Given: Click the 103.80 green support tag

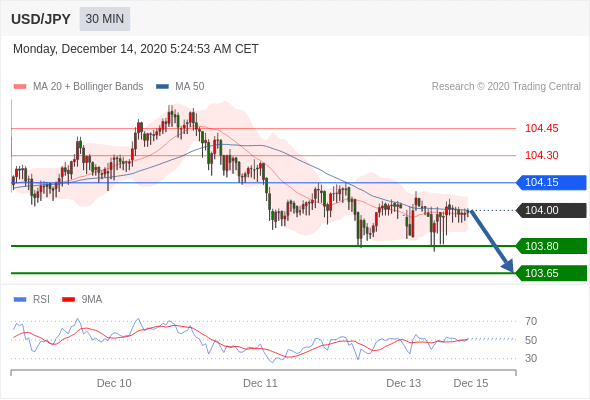Looking at the screenshot, I should [x=551, y=246].
